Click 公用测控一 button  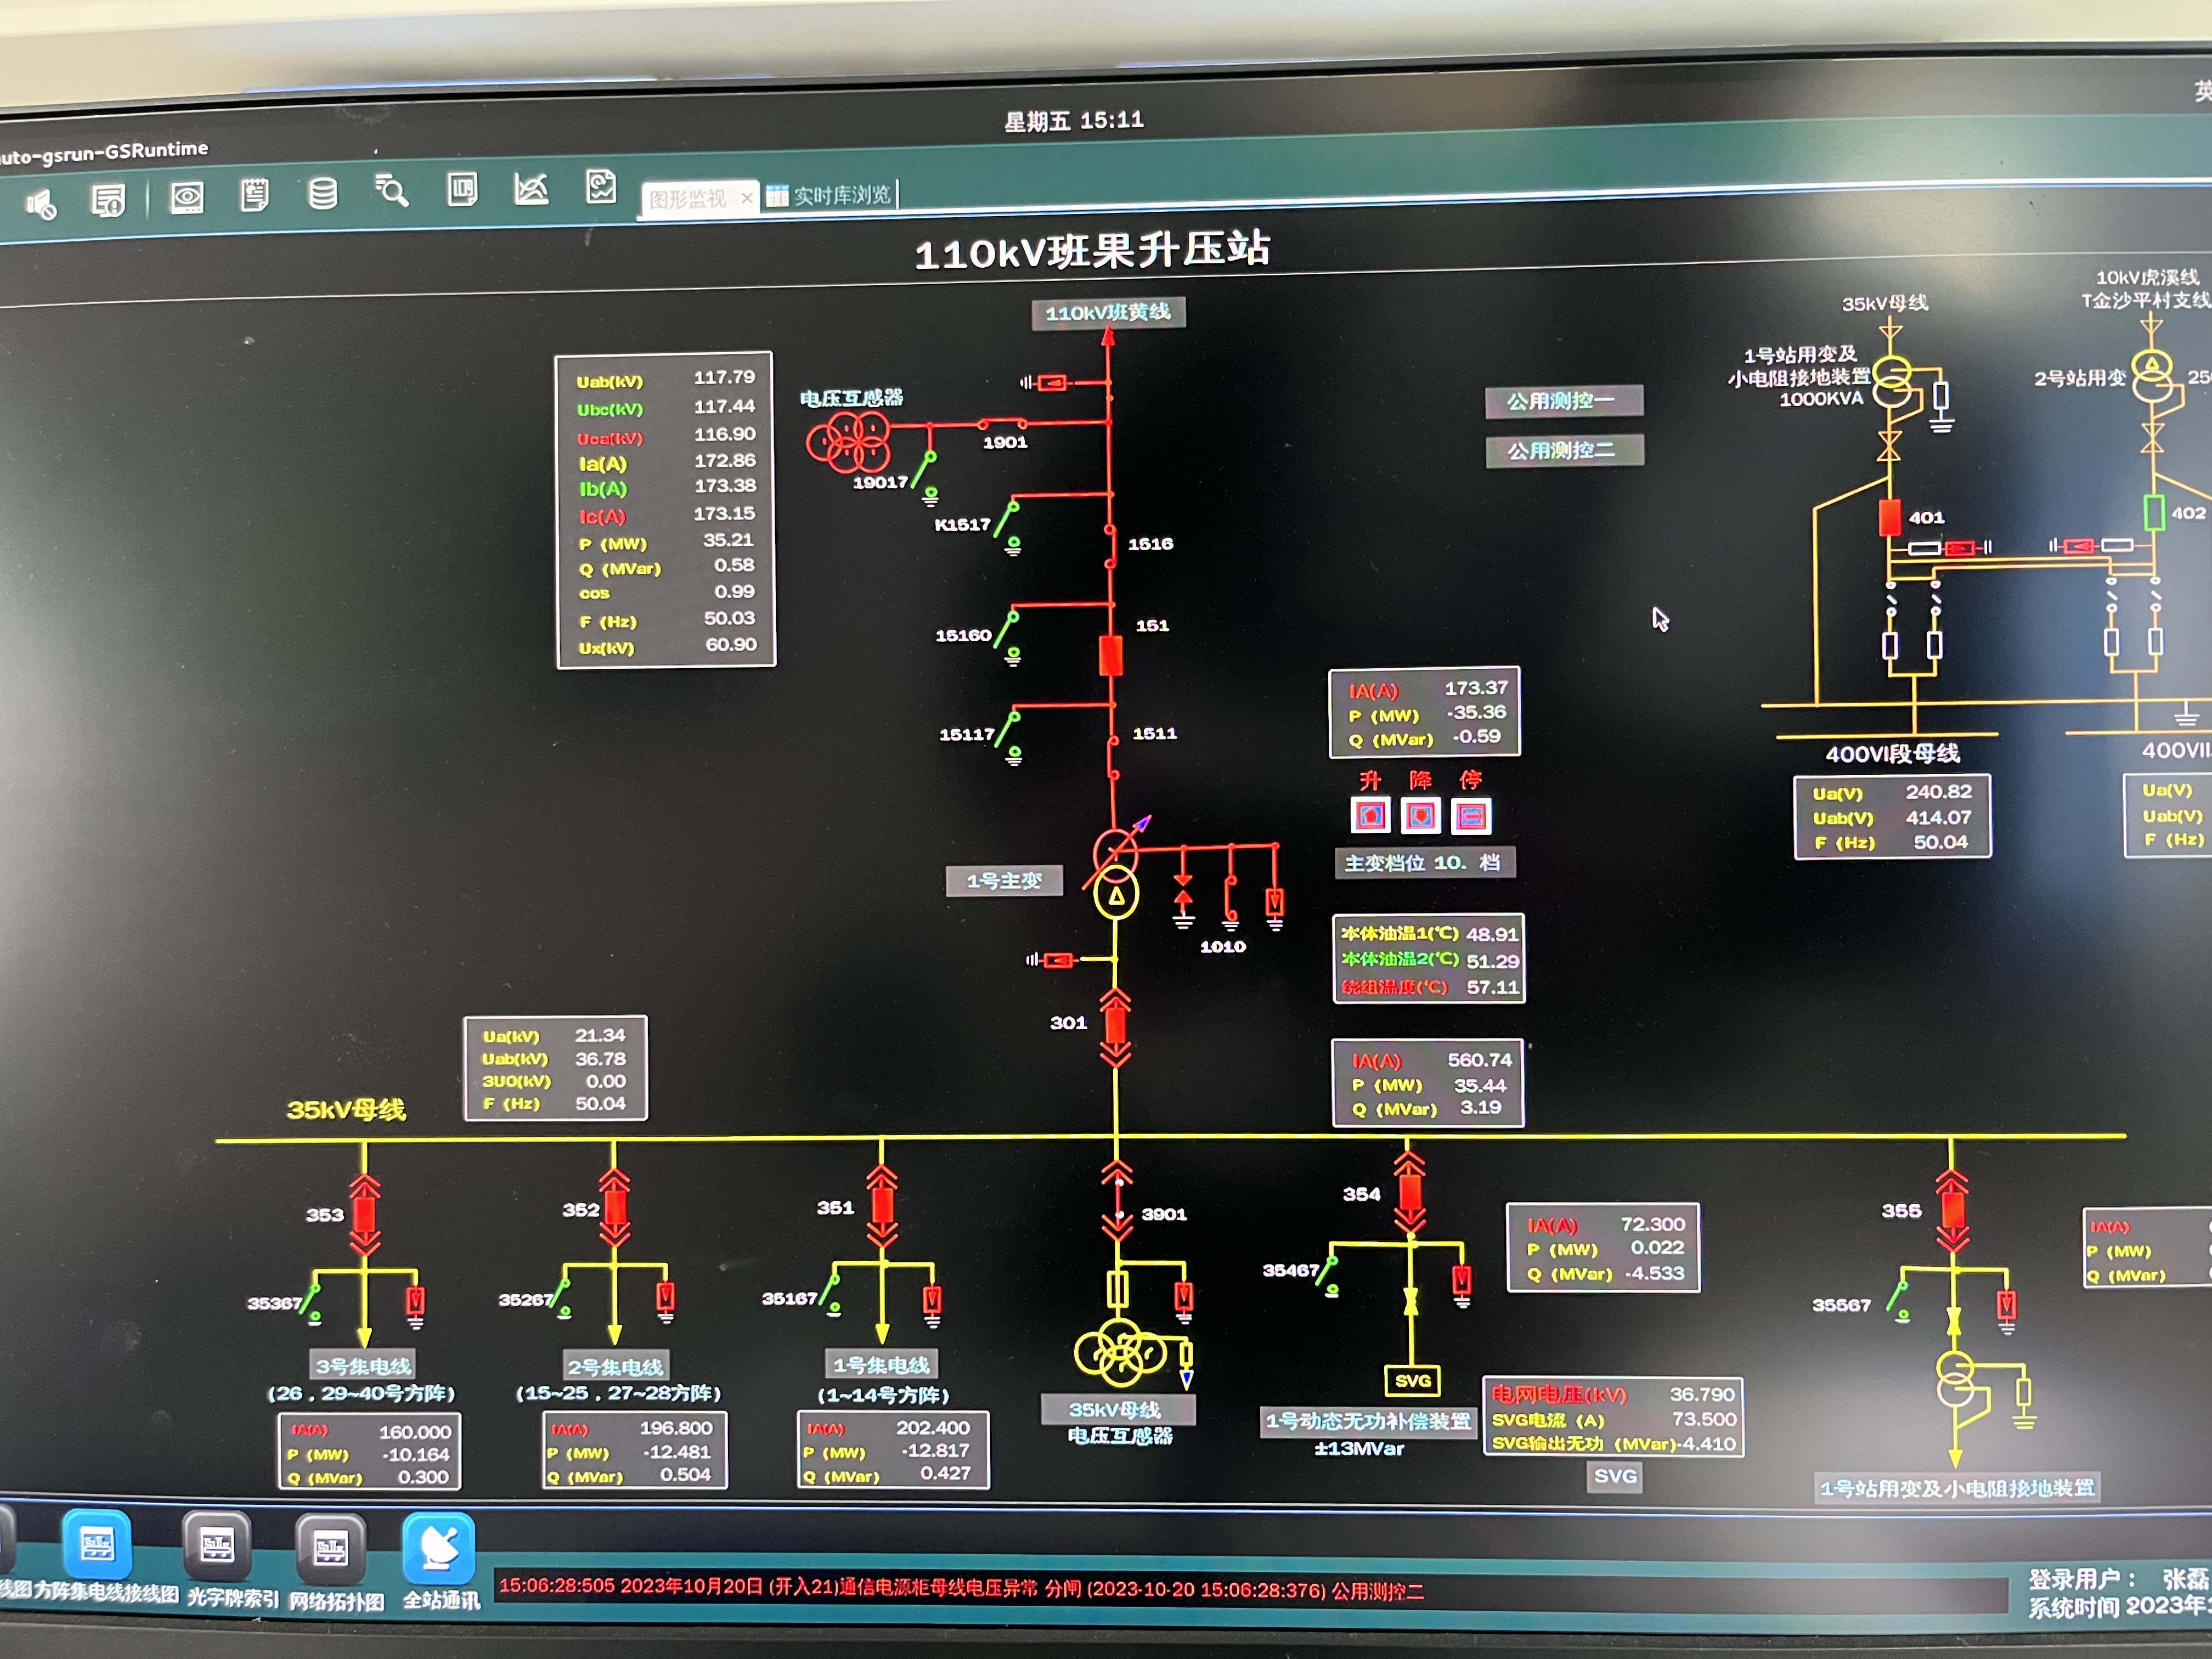tap(1563, 401)
